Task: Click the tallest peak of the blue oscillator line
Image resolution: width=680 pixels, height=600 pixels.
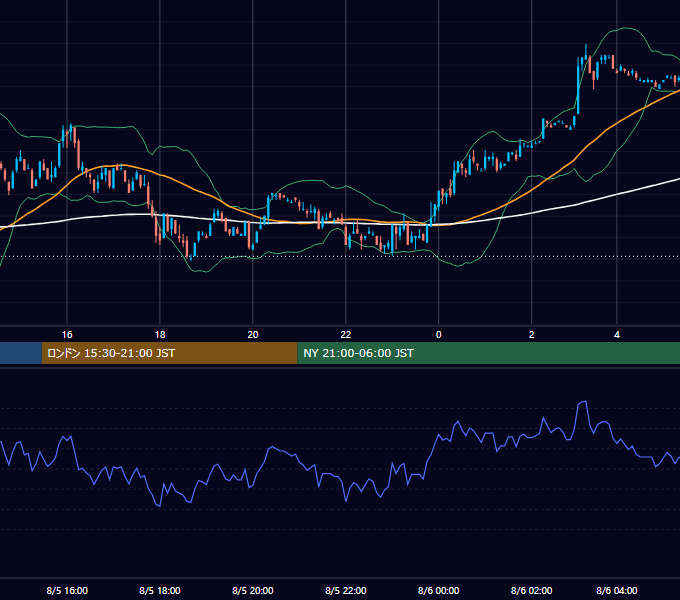Action: click(584, 402)
